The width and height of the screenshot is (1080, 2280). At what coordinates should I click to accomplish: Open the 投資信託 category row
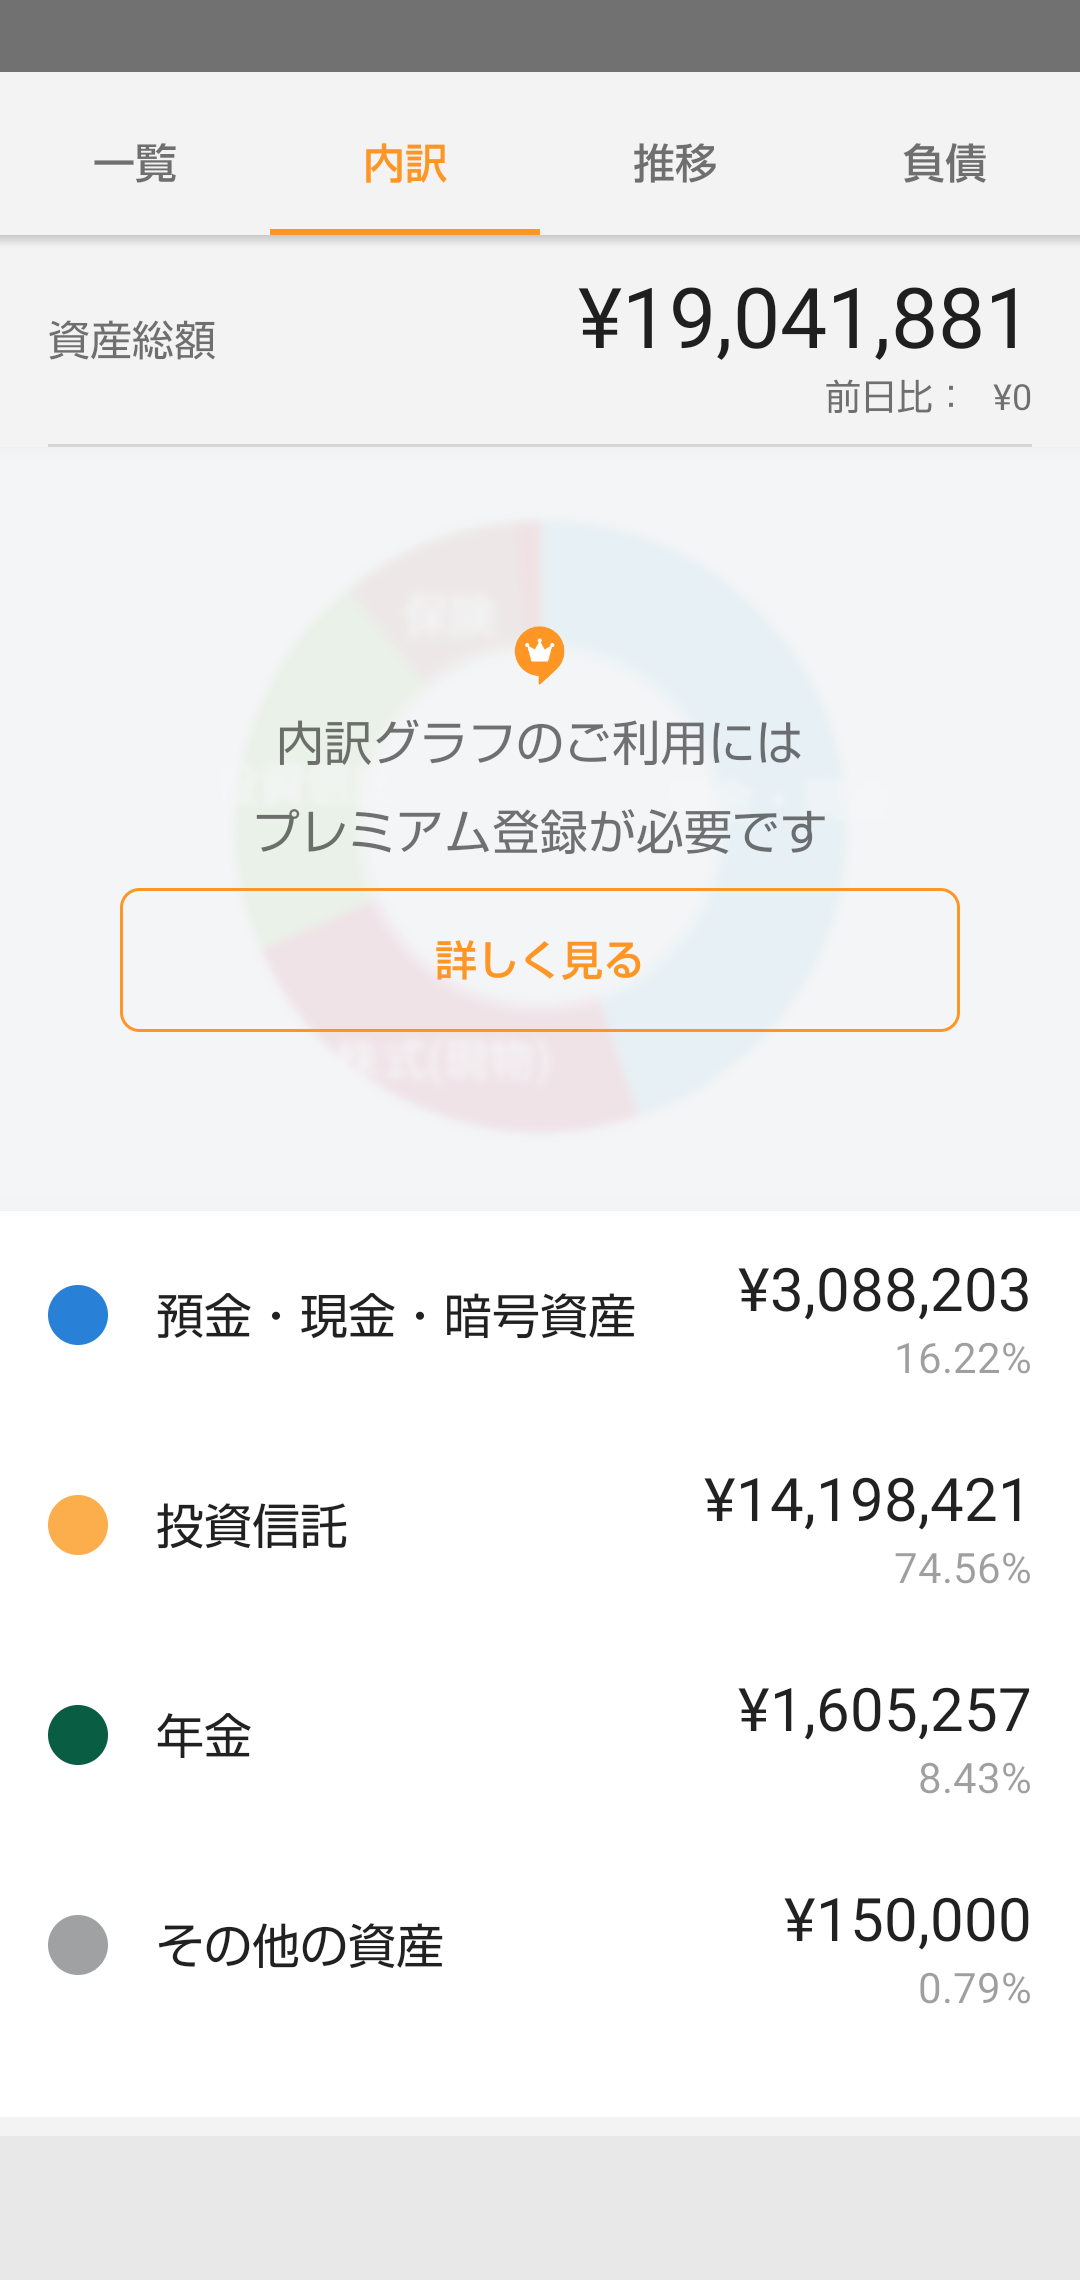(252, 1526)
